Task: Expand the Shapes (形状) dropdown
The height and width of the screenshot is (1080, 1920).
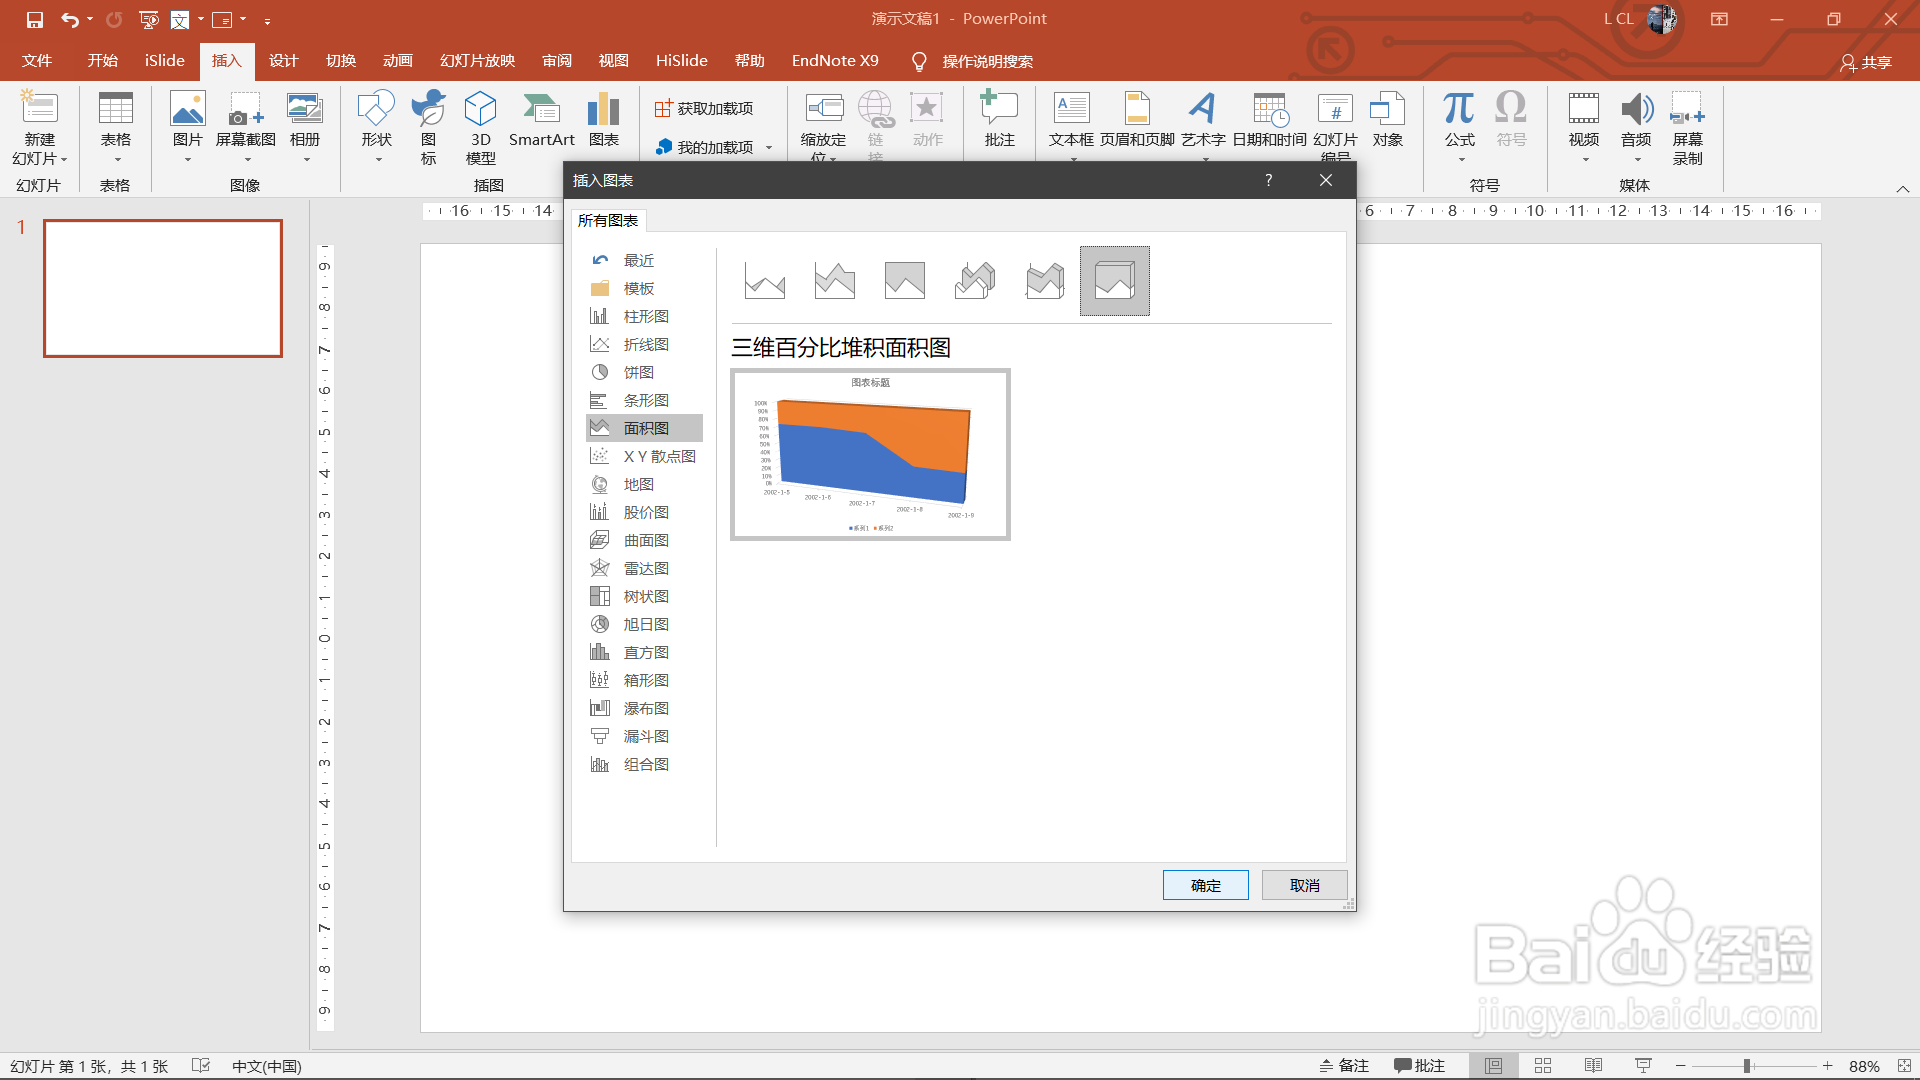Action: pyautogui.click(x=378, y=160)
